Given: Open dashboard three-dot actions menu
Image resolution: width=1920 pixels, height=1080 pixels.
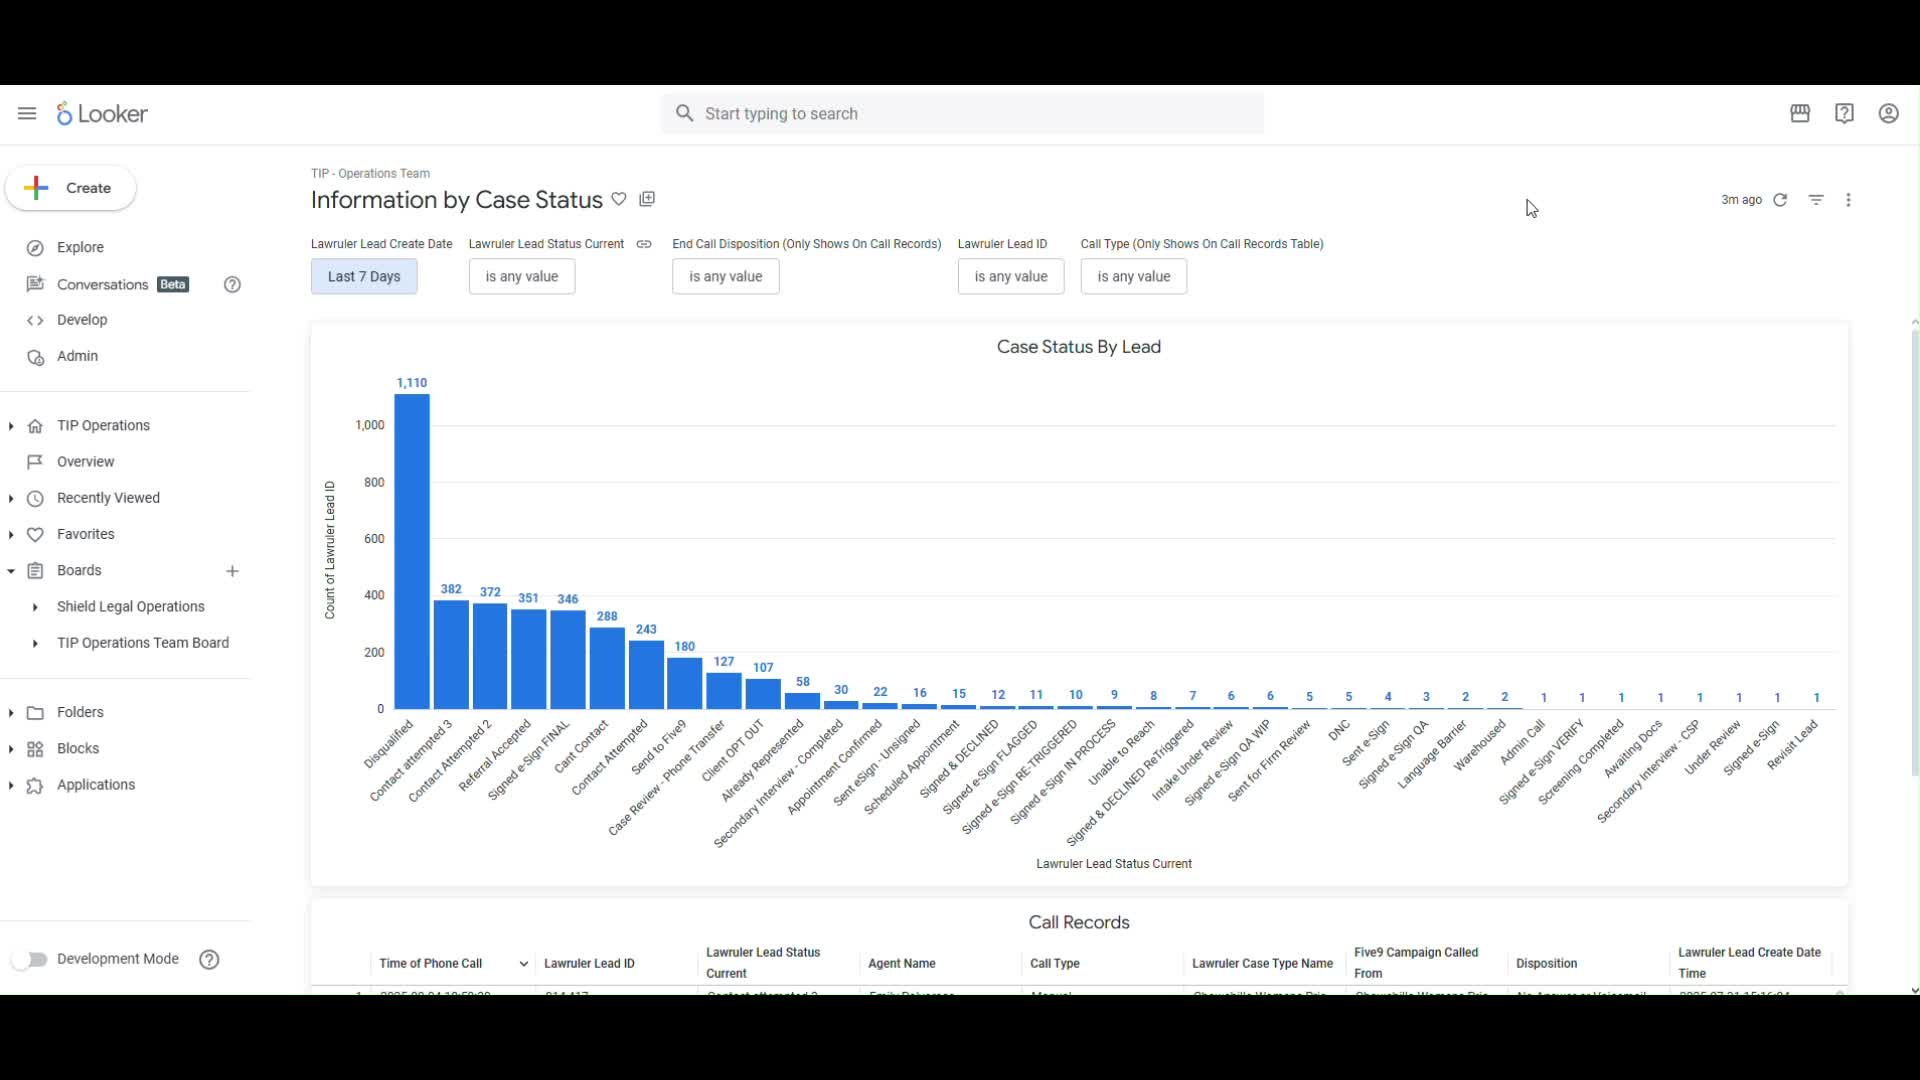Looking at the screenshot, I should pyautogui.click(x=1848, y=200).
